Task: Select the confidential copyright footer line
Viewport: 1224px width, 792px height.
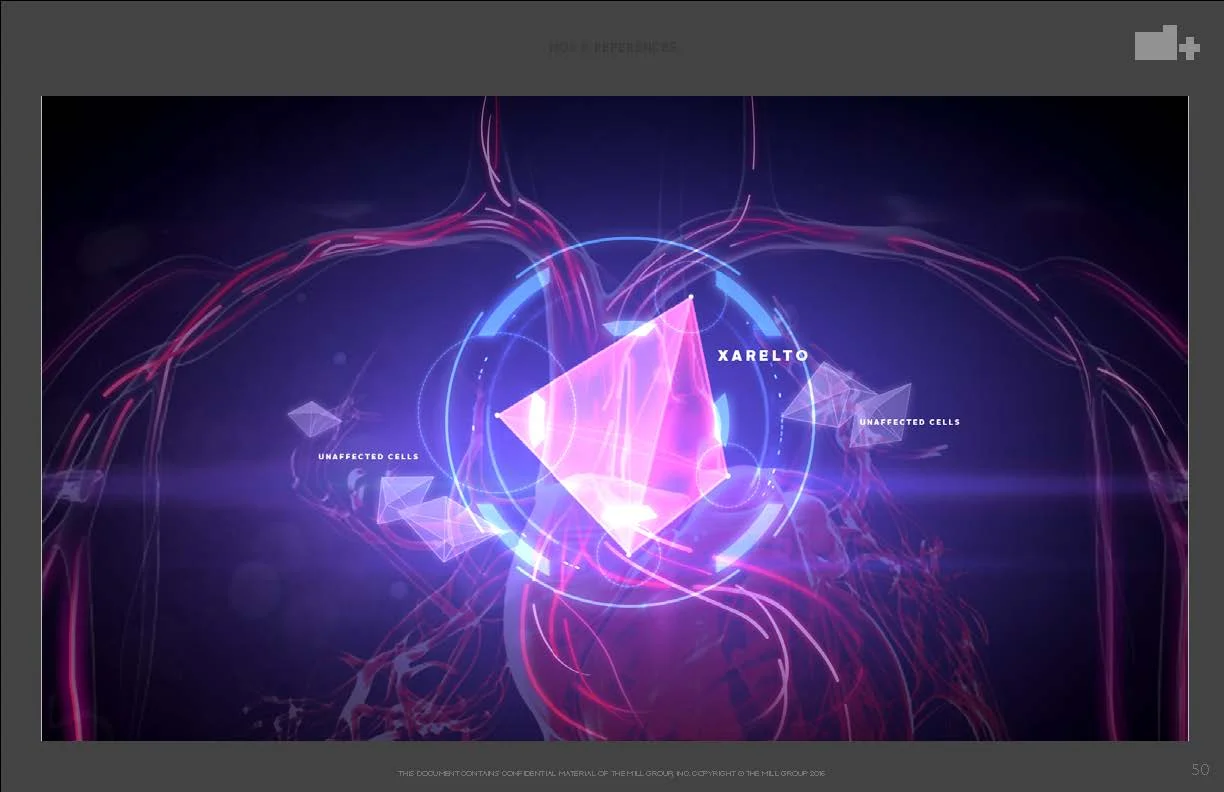Action: 611,774
